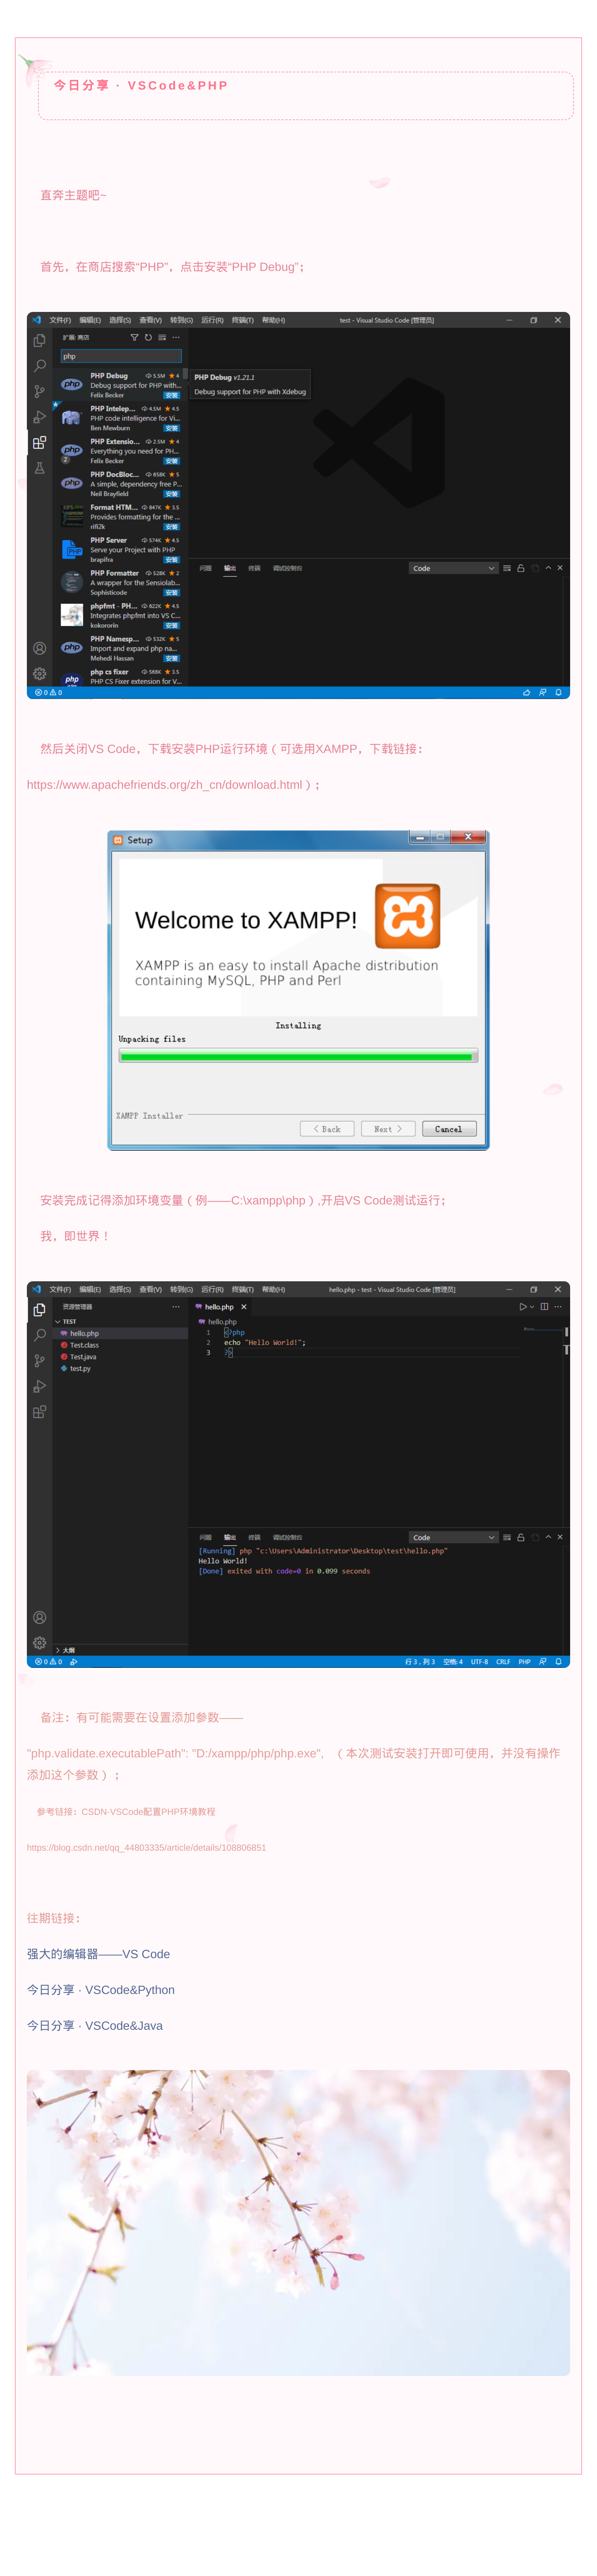597x2576 pixels.
Task: Switch to the 终端 tab in the hello.php window
Action: (254, 1538)
